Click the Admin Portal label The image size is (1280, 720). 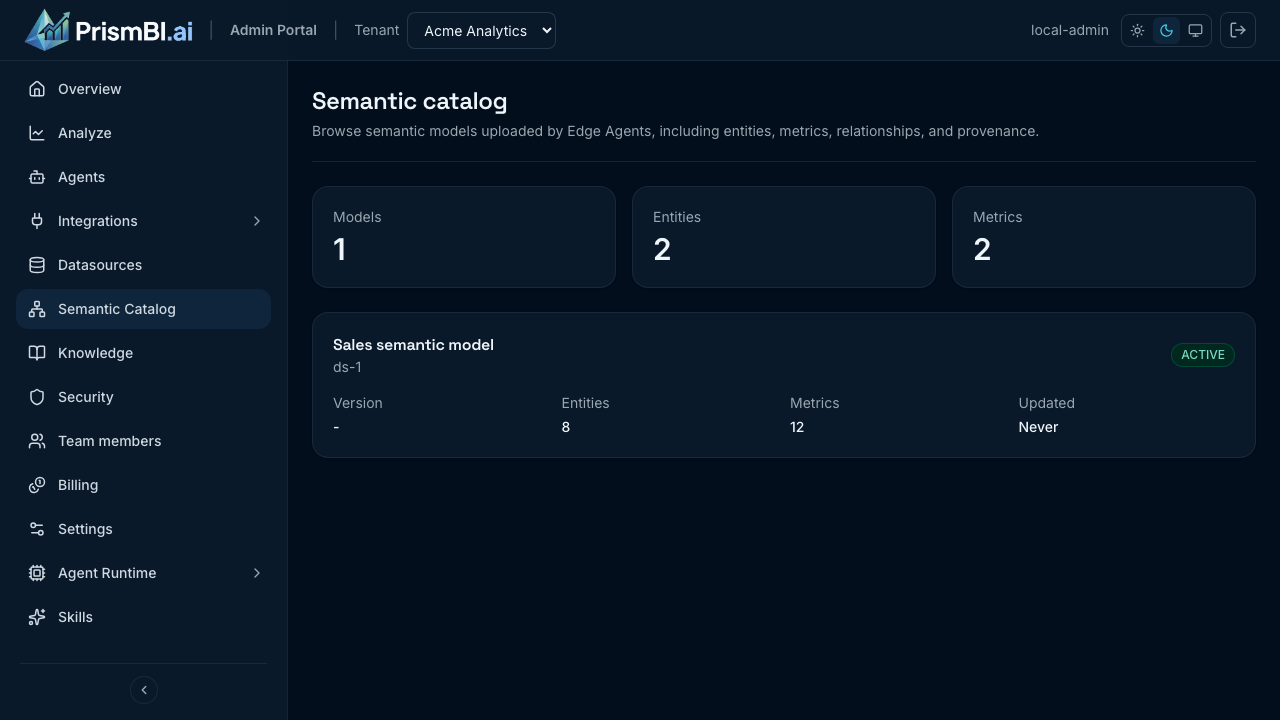click(273, 30)
